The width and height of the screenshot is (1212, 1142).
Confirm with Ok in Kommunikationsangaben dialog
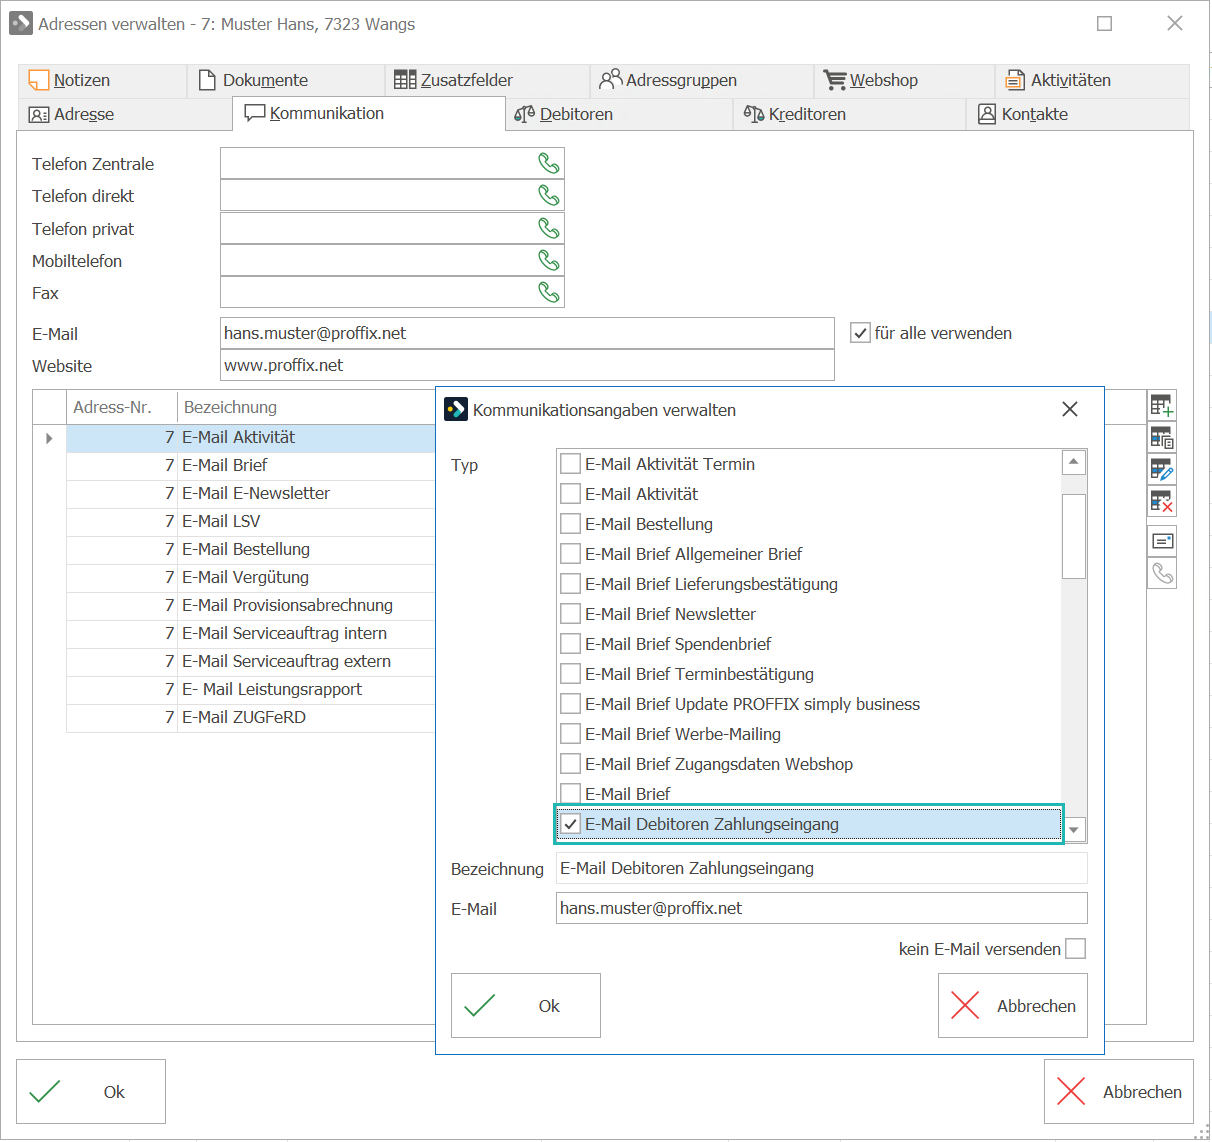click(x=526, y=1006)
